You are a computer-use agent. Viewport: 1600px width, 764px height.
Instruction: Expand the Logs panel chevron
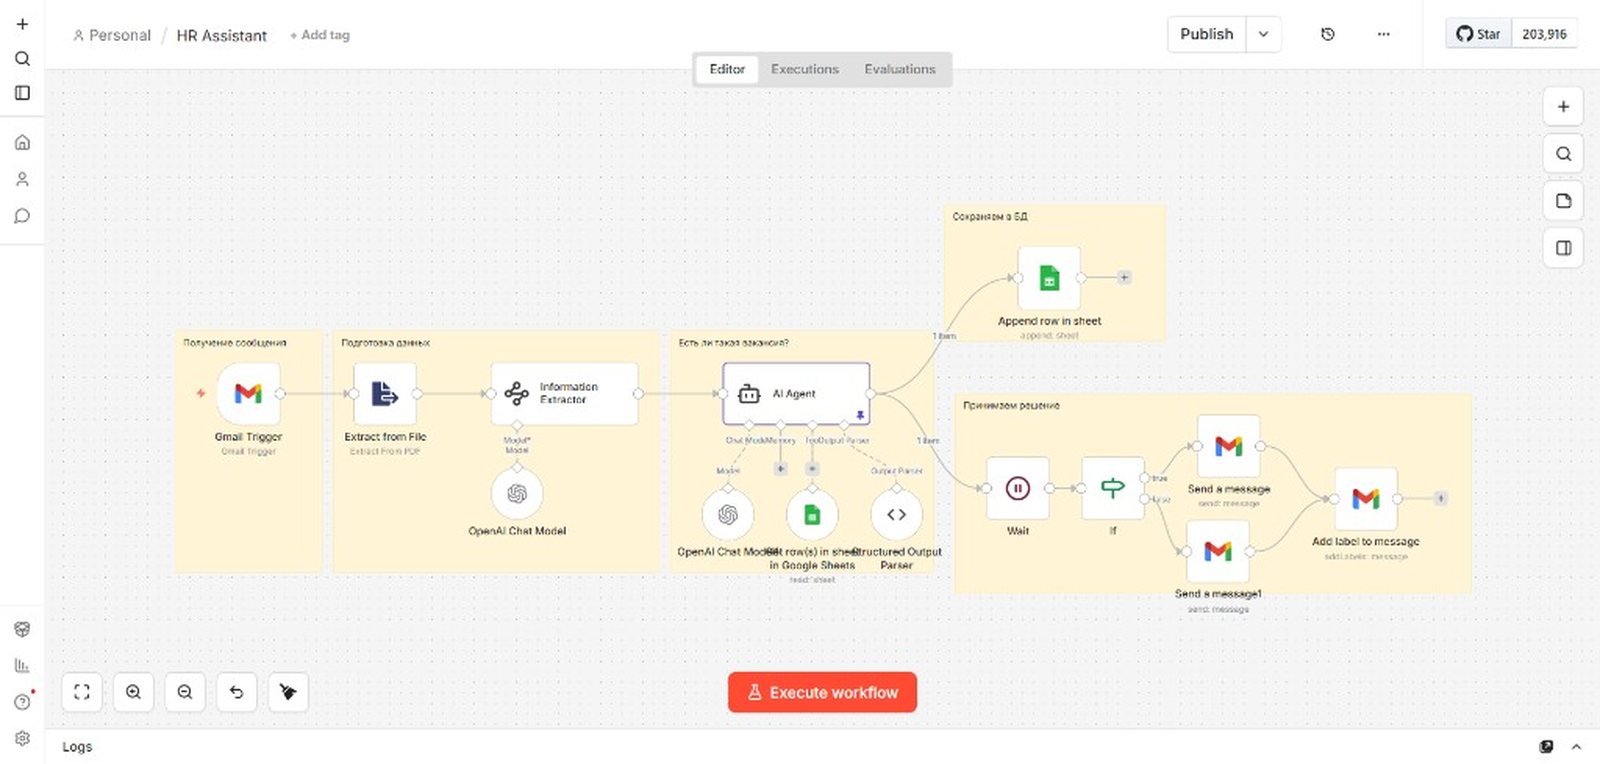click(x=1576, y=747)
